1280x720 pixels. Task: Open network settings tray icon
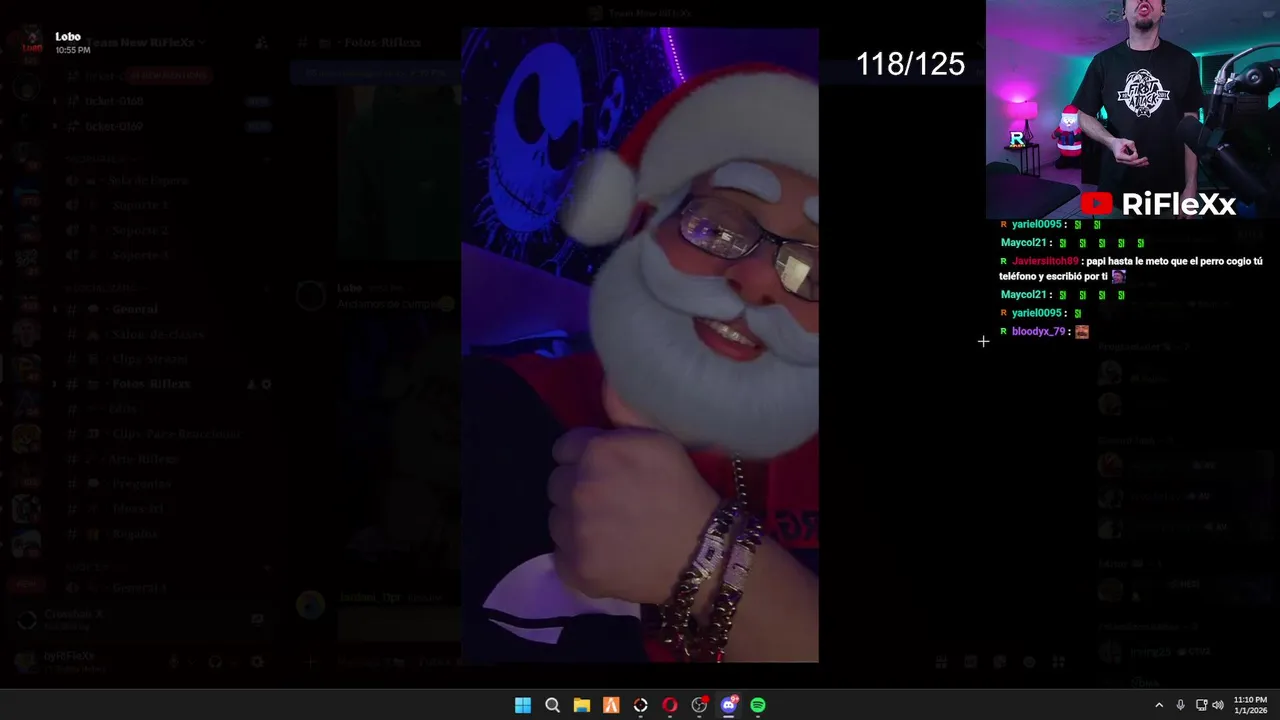(1201, 705)
